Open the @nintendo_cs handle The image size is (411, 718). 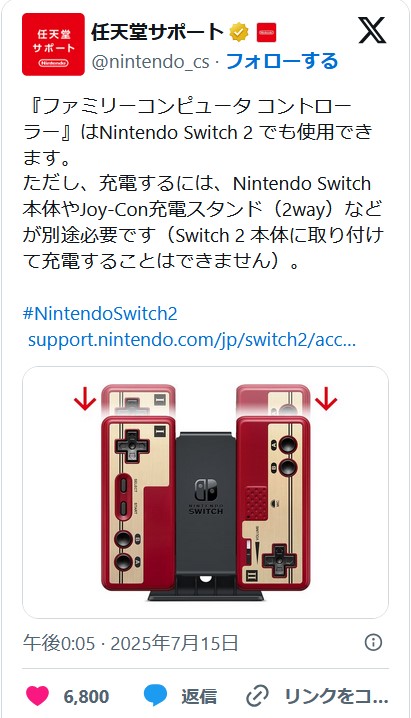pyautogui.click(x=151, y=62)
